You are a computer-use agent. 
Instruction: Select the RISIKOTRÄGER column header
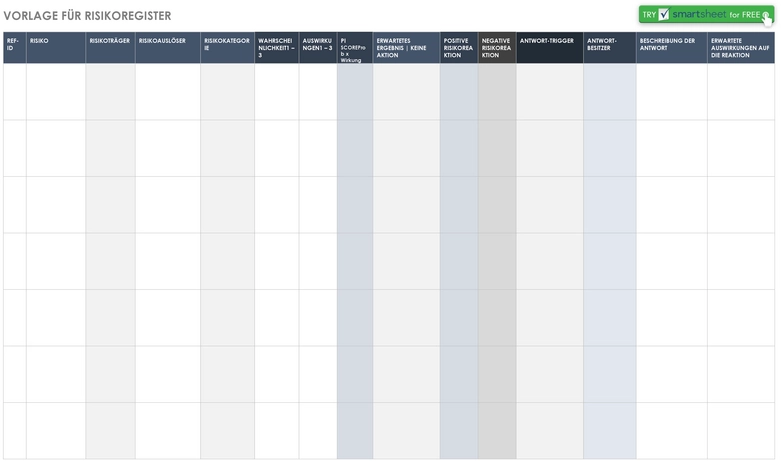(x=111, y=48)
